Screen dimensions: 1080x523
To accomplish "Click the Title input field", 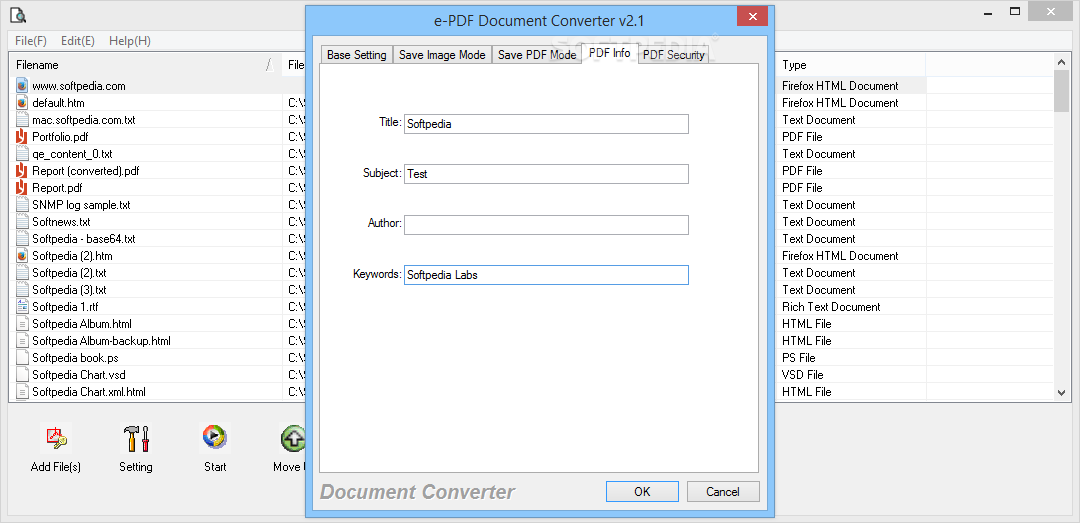I will (x=546, y=124).
